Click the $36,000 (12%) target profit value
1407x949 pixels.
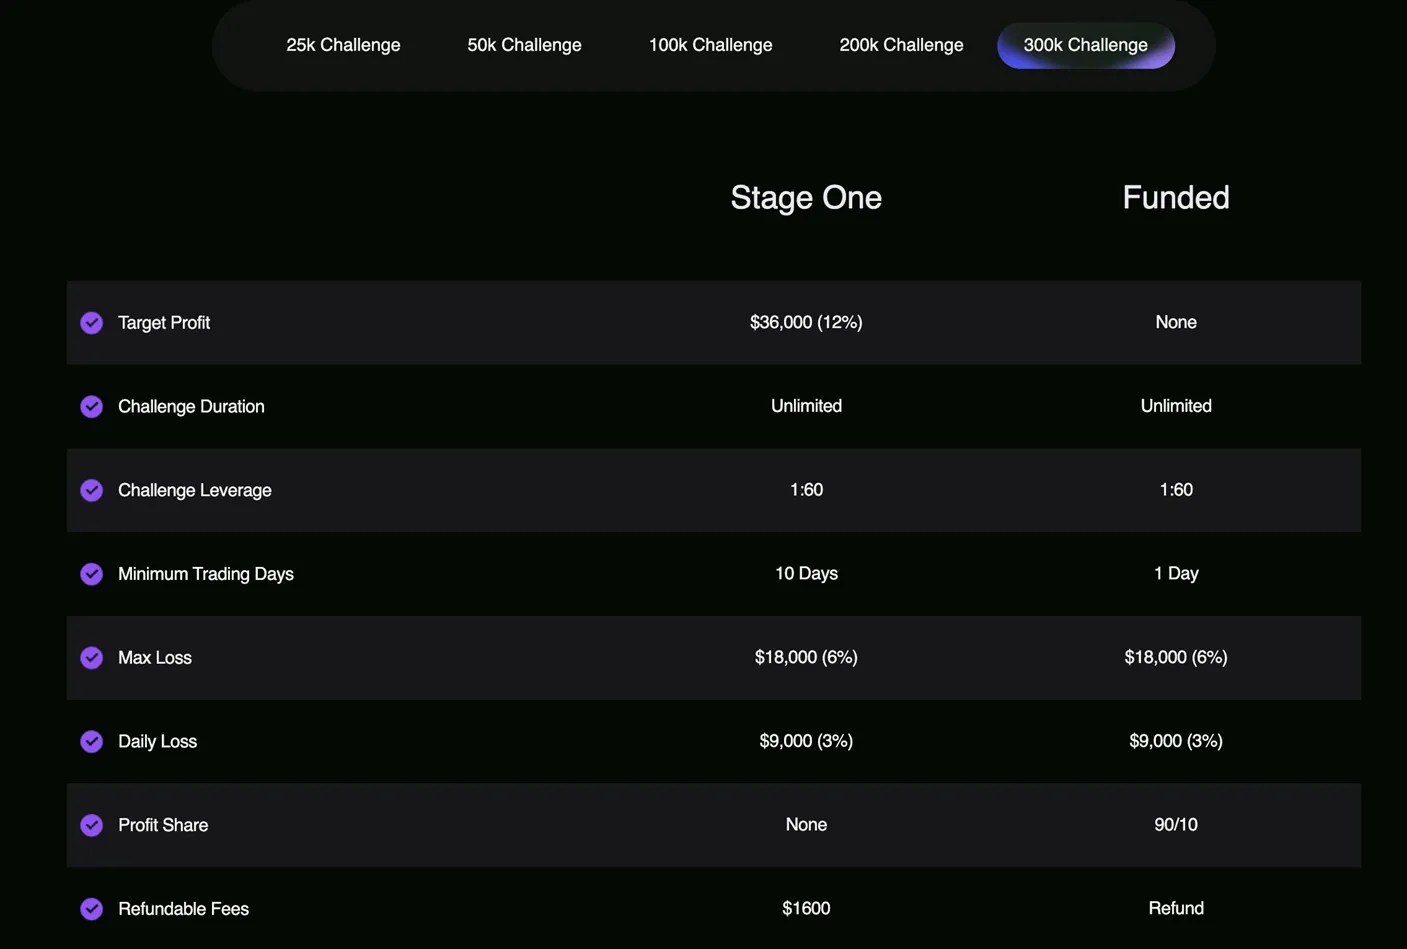[x=806, y=322]
